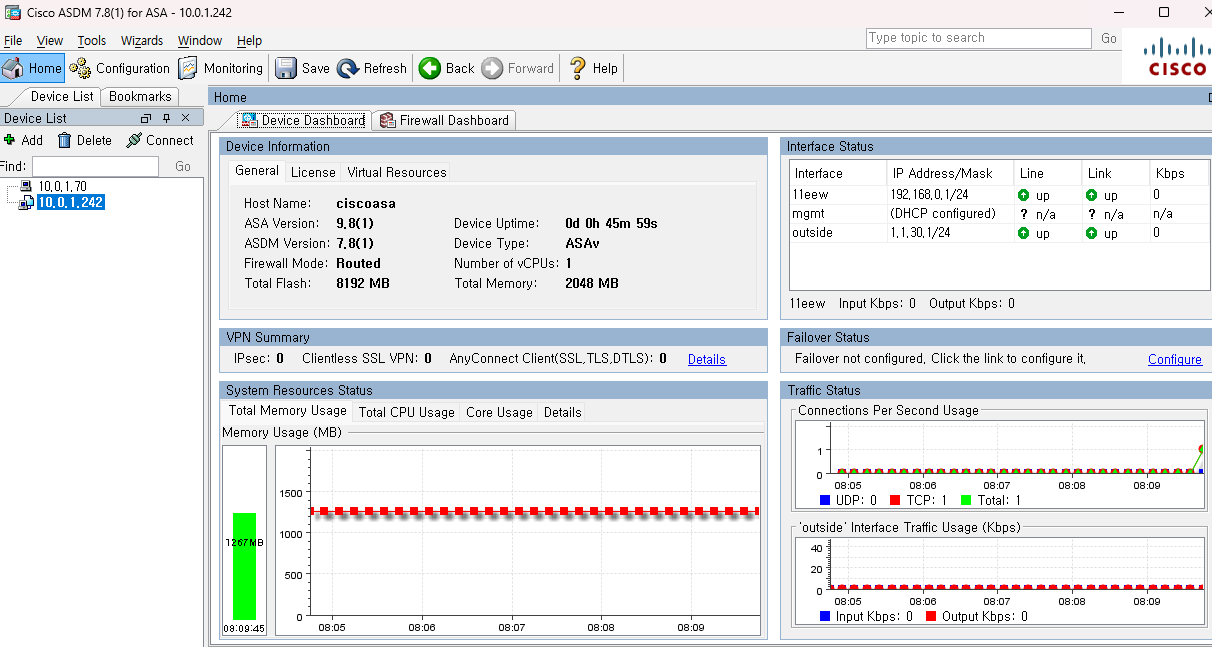Viewport: 1212px width, 647px height.
Task: Float the Device List panel
Action: tap(146, 118)
